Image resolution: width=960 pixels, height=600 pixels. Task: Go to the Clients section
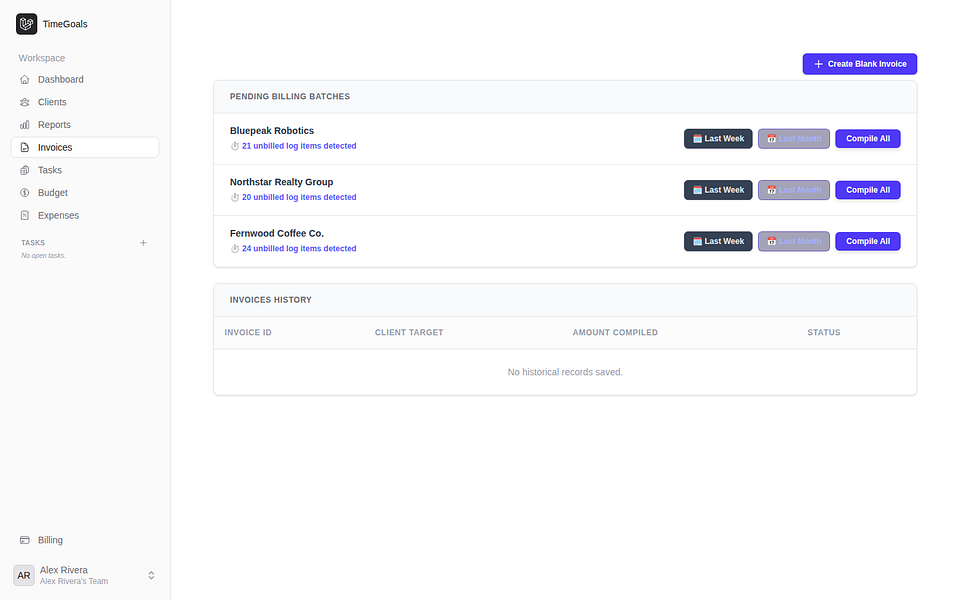85,102
